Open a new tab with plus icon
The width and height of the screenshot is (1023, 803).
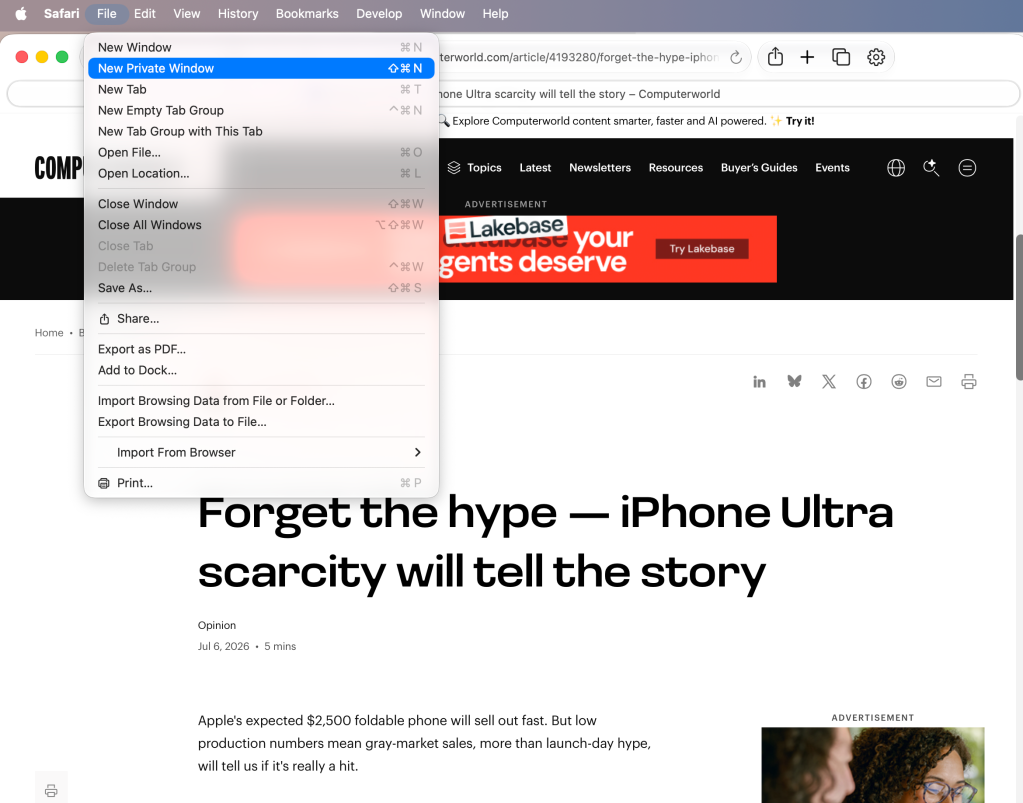pos(807,57)
